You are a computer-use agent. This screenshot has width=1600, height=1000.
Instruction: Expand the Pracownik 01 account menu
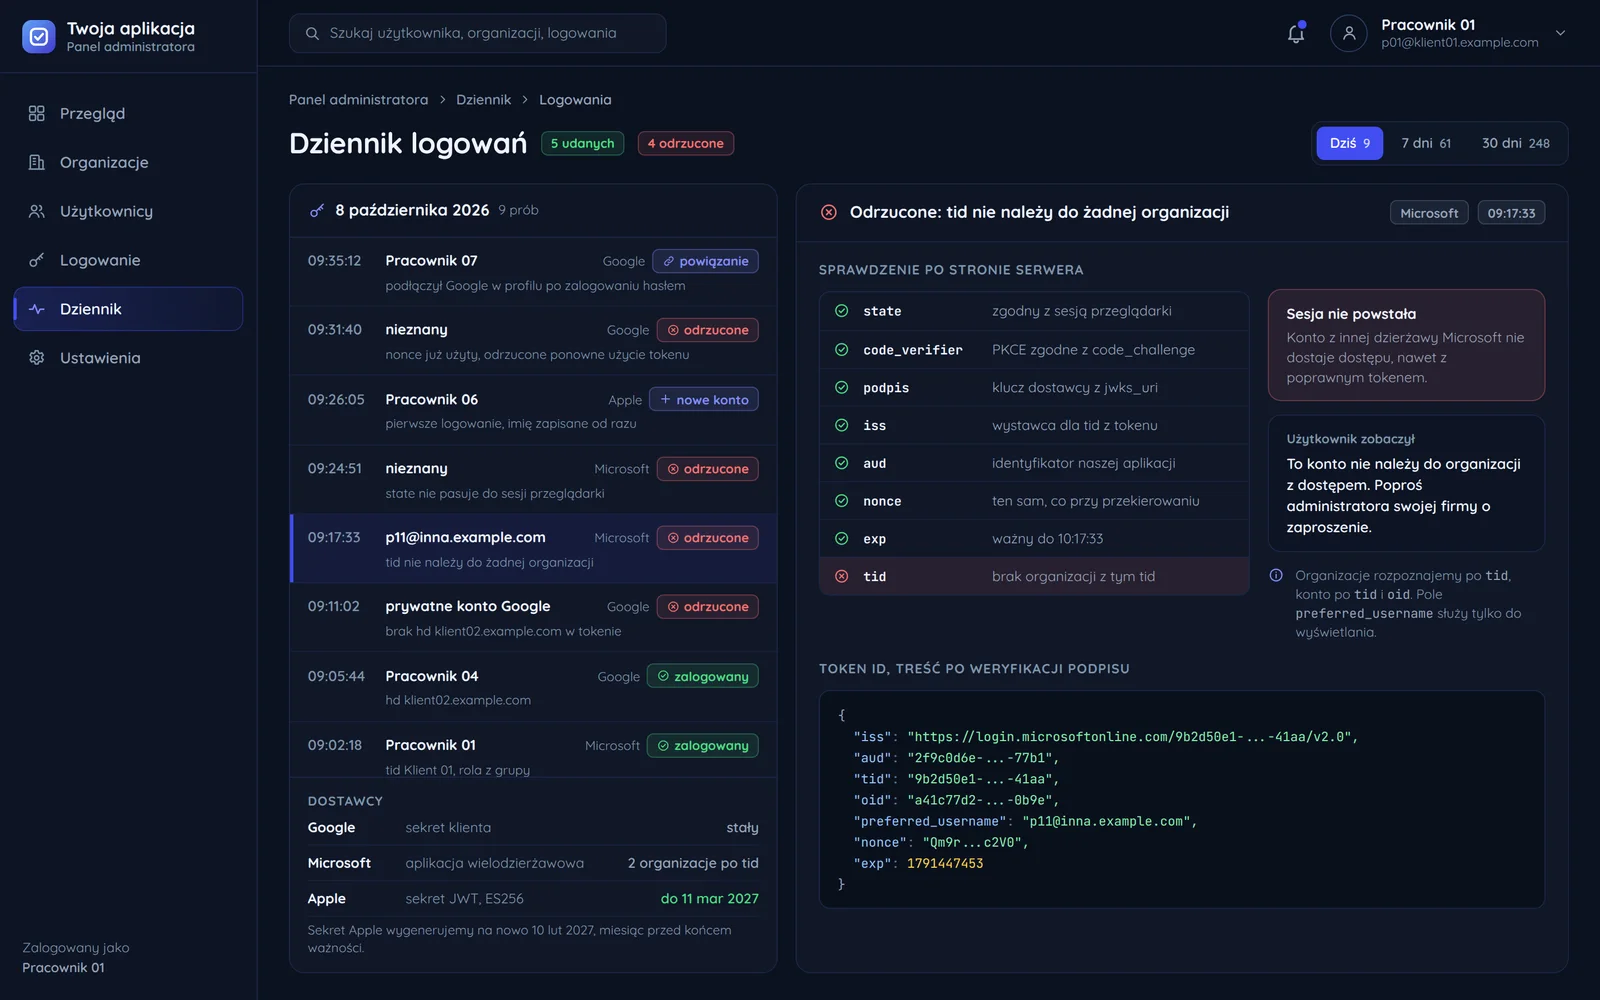(x=1560, y=33)
